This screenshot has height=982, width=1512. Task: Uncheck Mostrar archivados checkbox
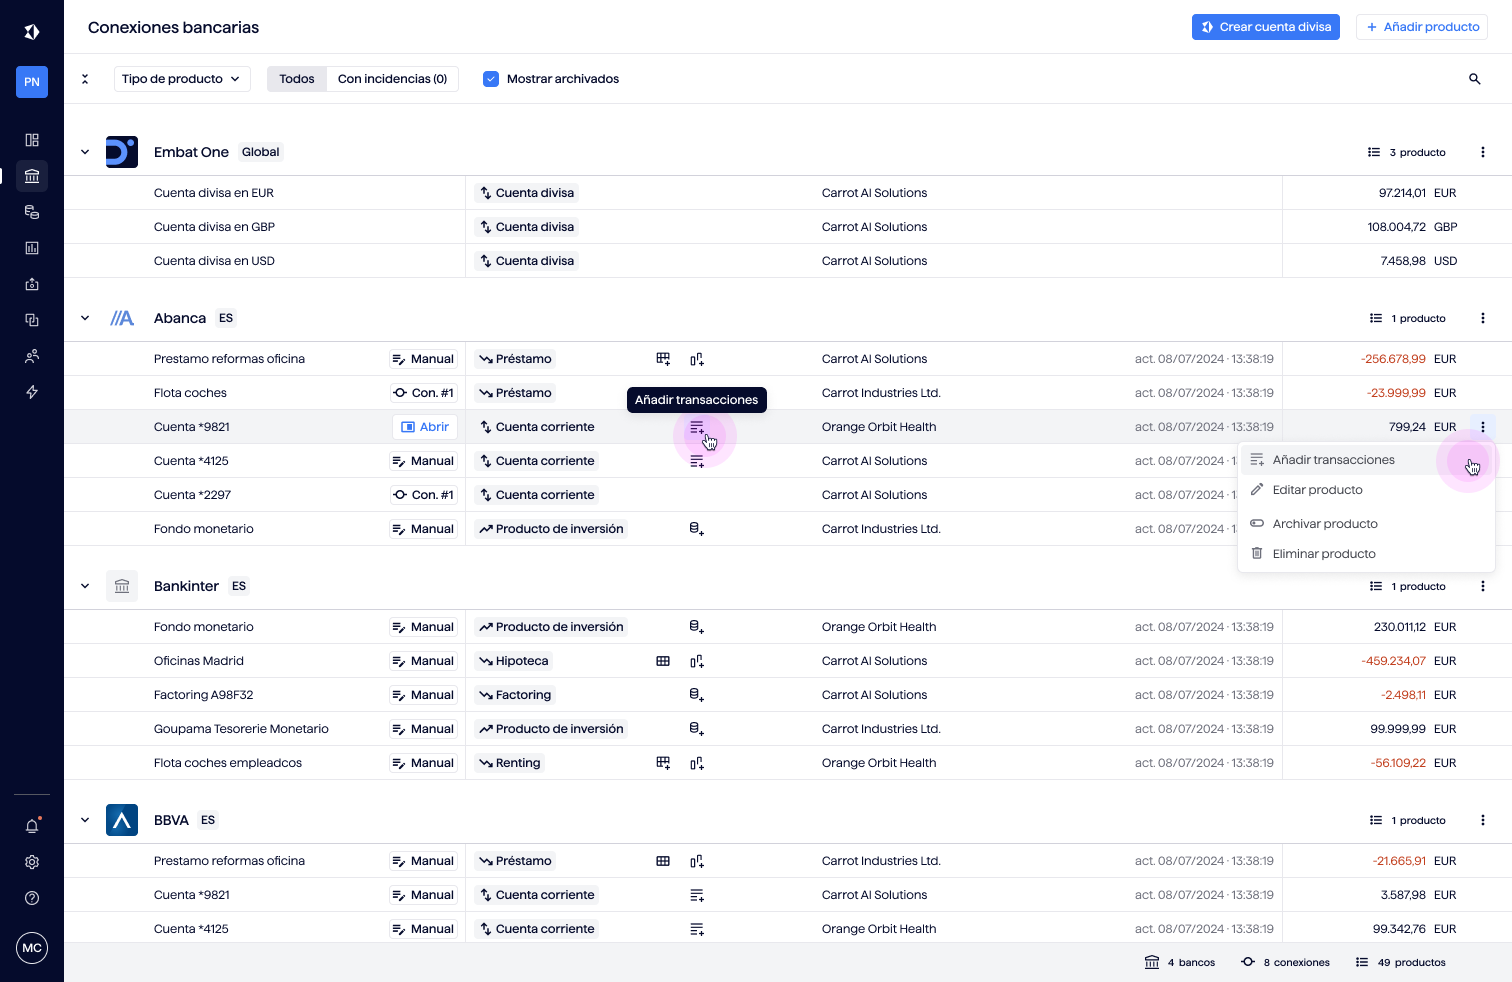(491, 79)
